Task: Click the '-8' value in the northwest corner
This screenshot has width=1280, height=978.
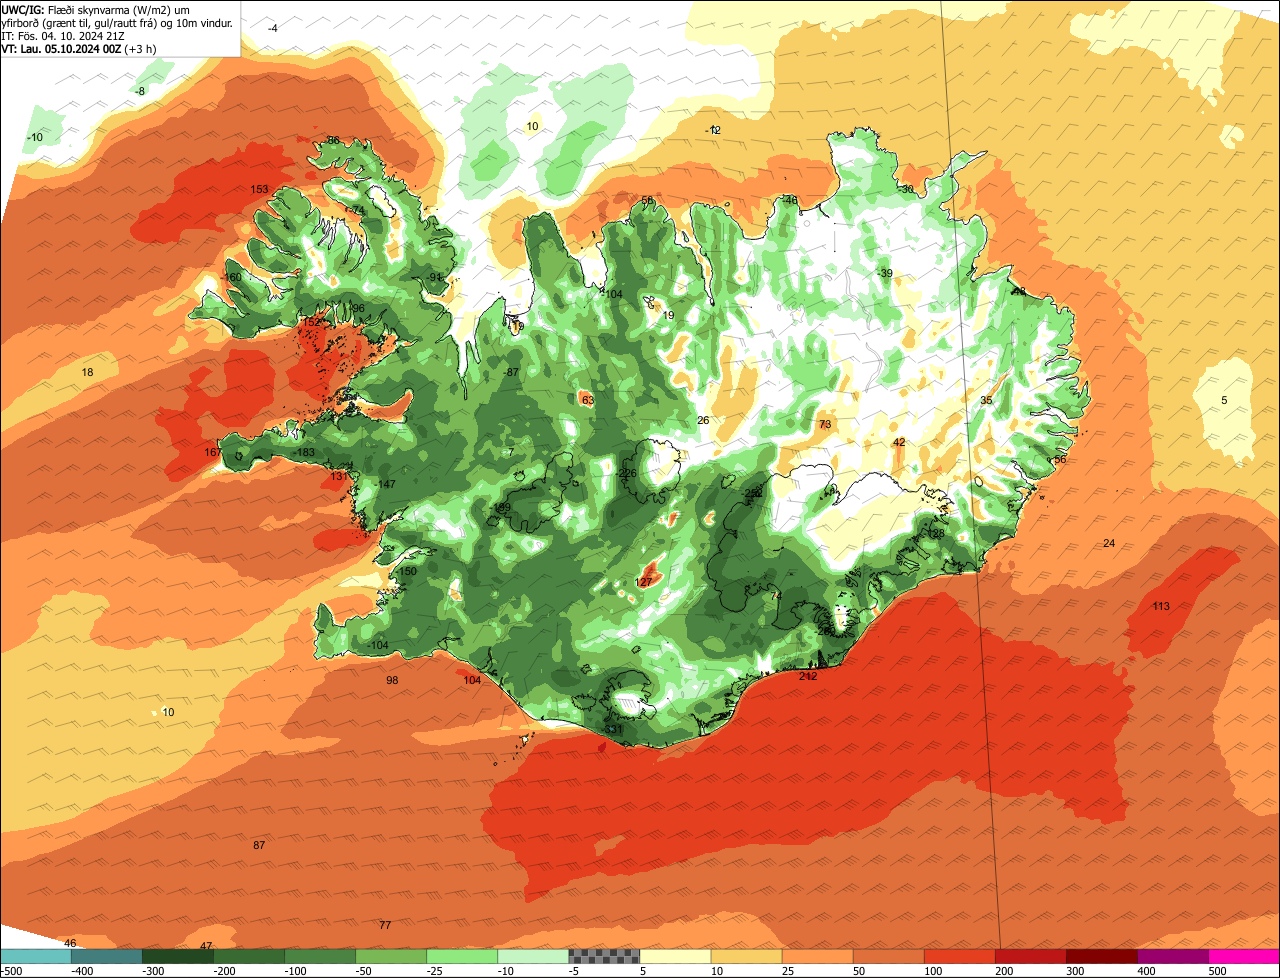Action: point(141,91)
